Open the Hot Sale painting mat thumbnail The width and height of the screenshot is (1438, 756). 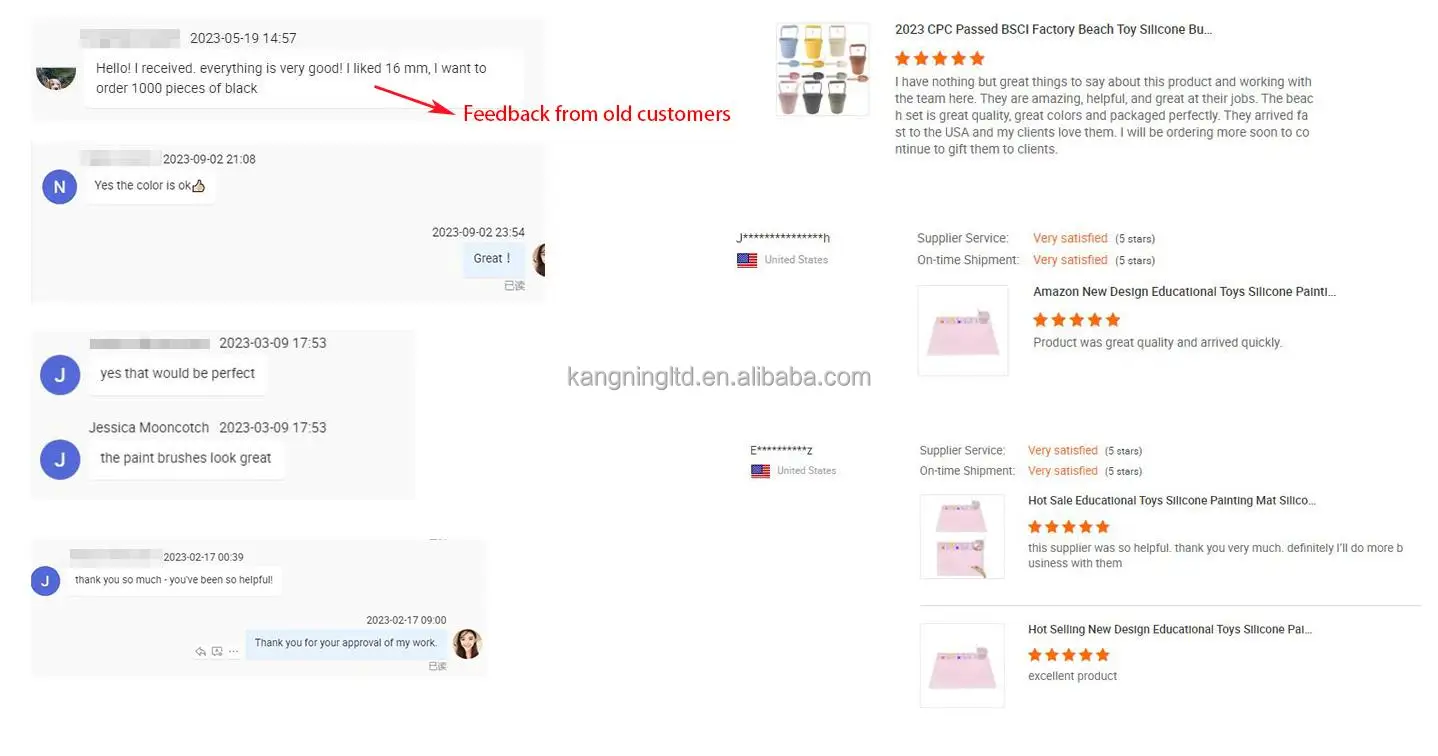pyautogui.click(x=962, y=537)
